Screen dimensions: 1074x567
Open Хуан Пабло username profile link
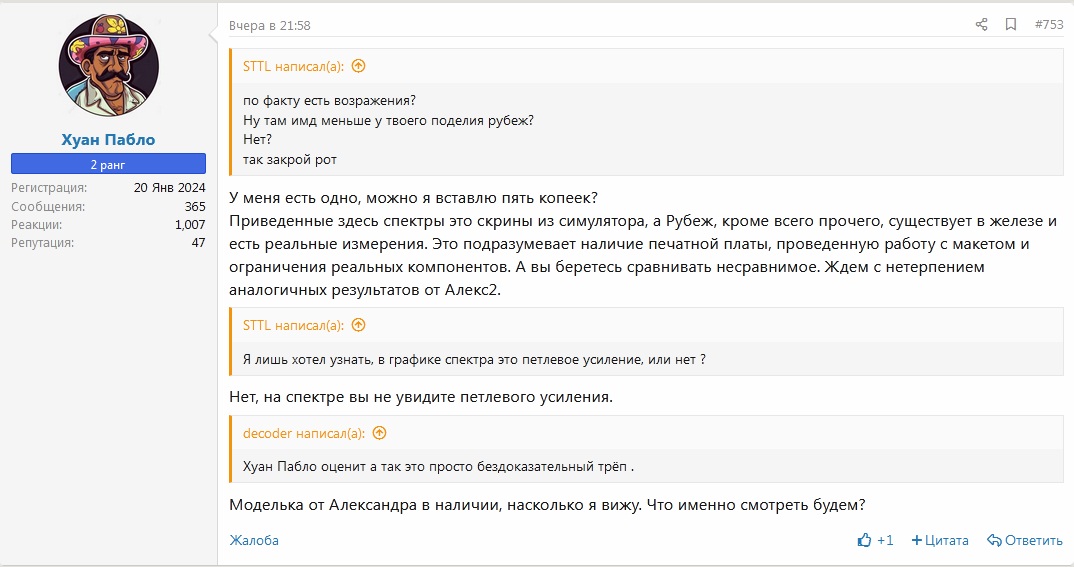coord(108,139)
